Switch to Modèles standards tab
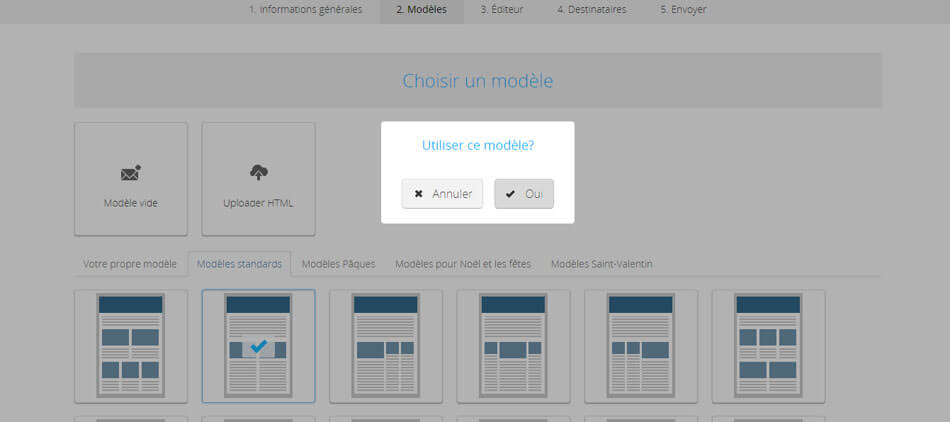950x422 pixels. point(239,265)
